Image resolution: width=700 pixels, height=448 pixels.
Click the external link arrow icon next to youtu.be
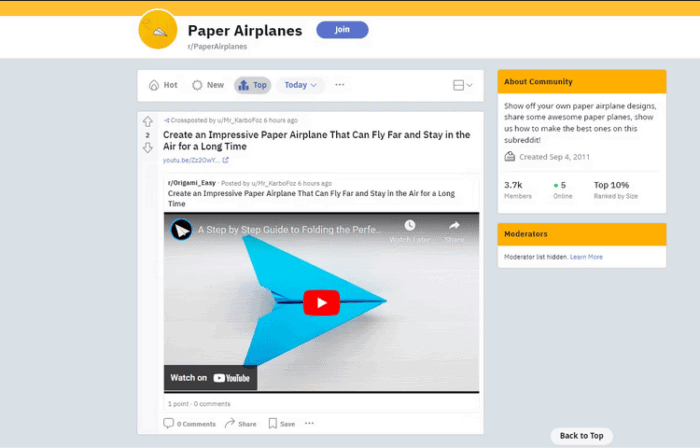(225, 160)
